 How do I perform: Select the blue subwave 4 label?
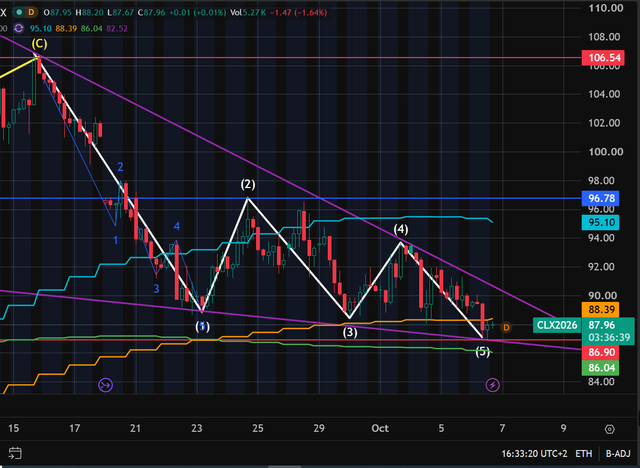tap(177, 226)
